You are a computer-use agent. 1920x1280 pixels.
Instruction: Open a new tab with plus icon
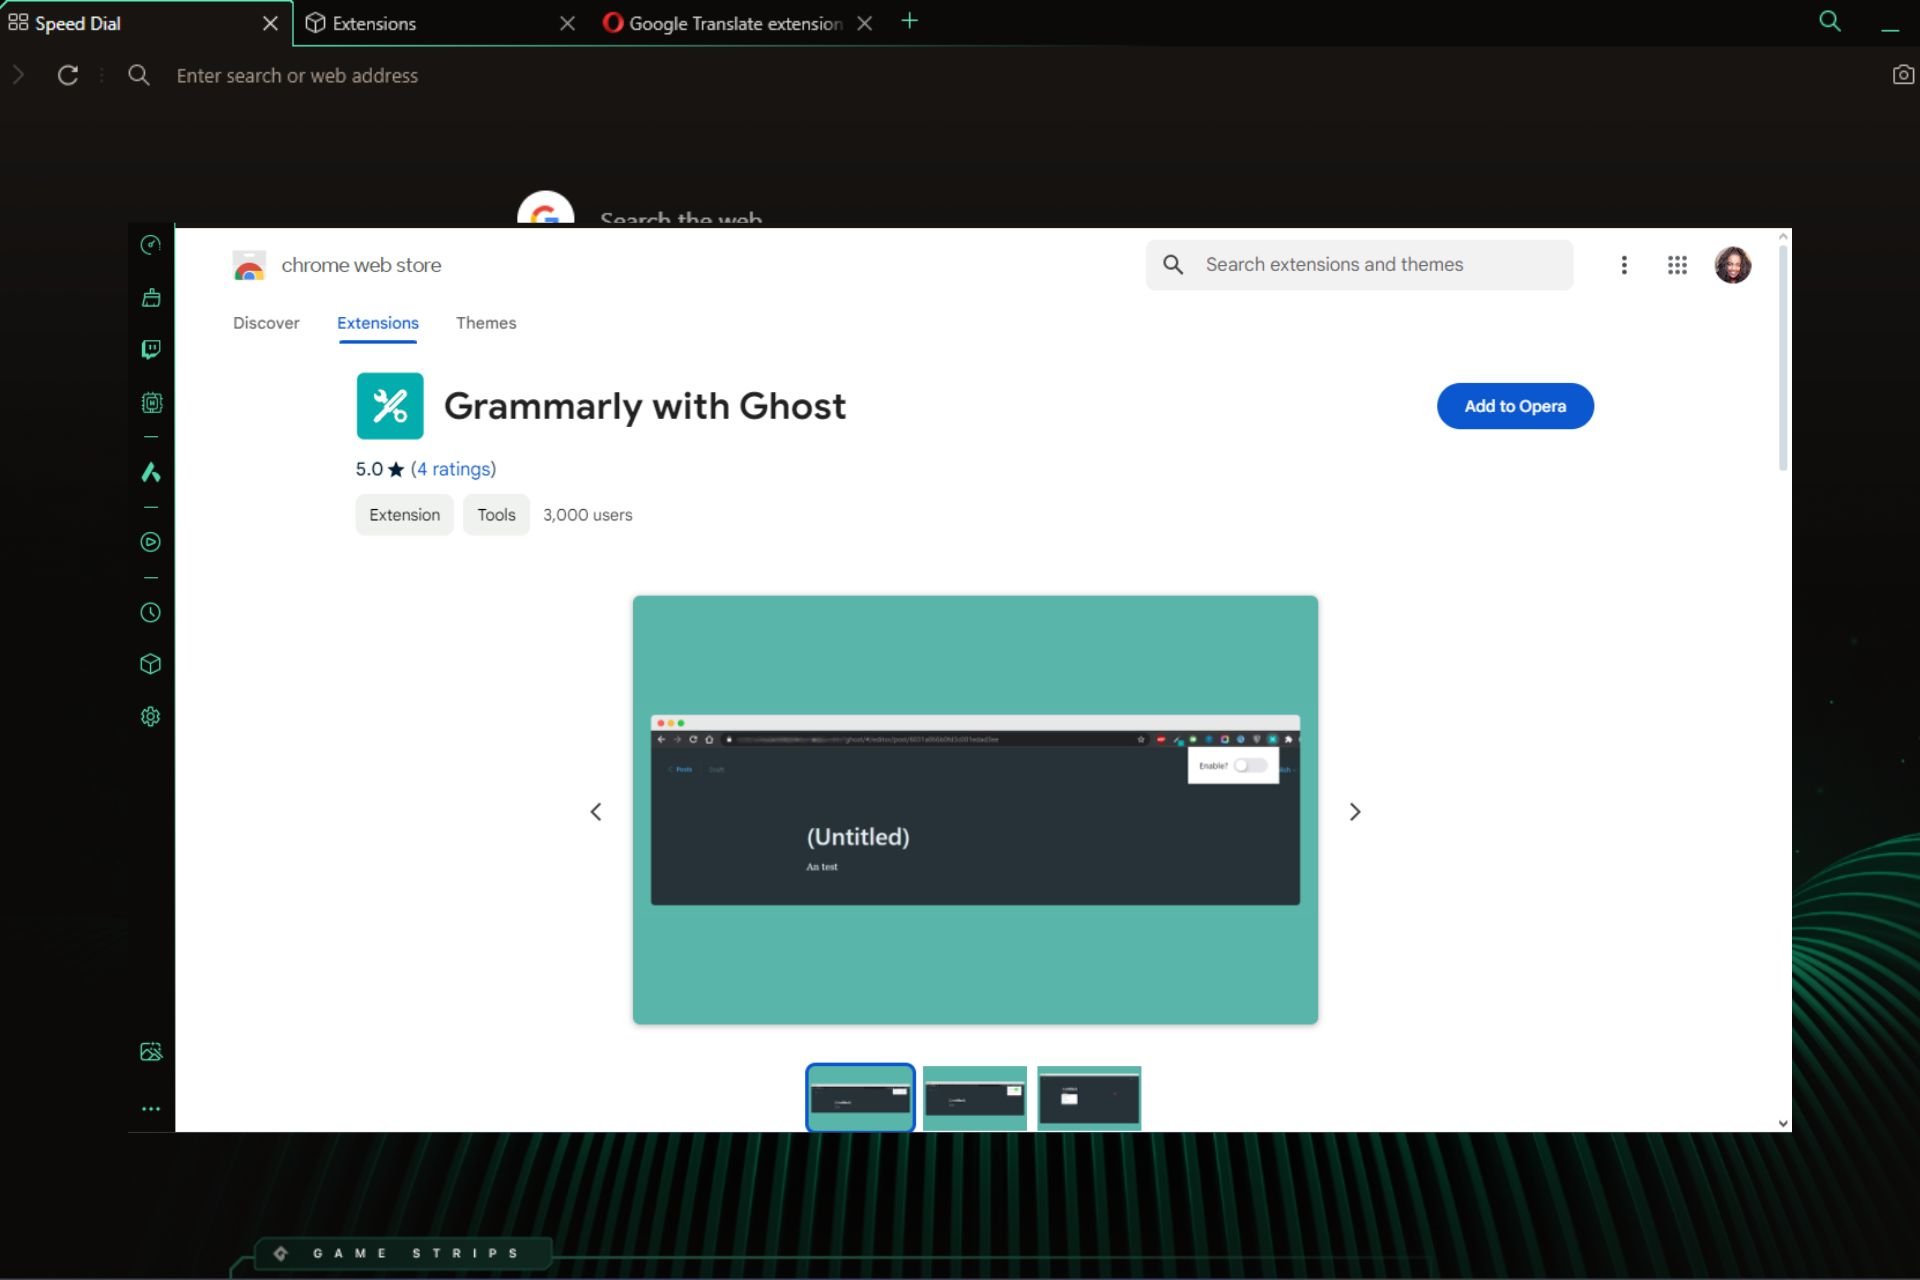909,21
